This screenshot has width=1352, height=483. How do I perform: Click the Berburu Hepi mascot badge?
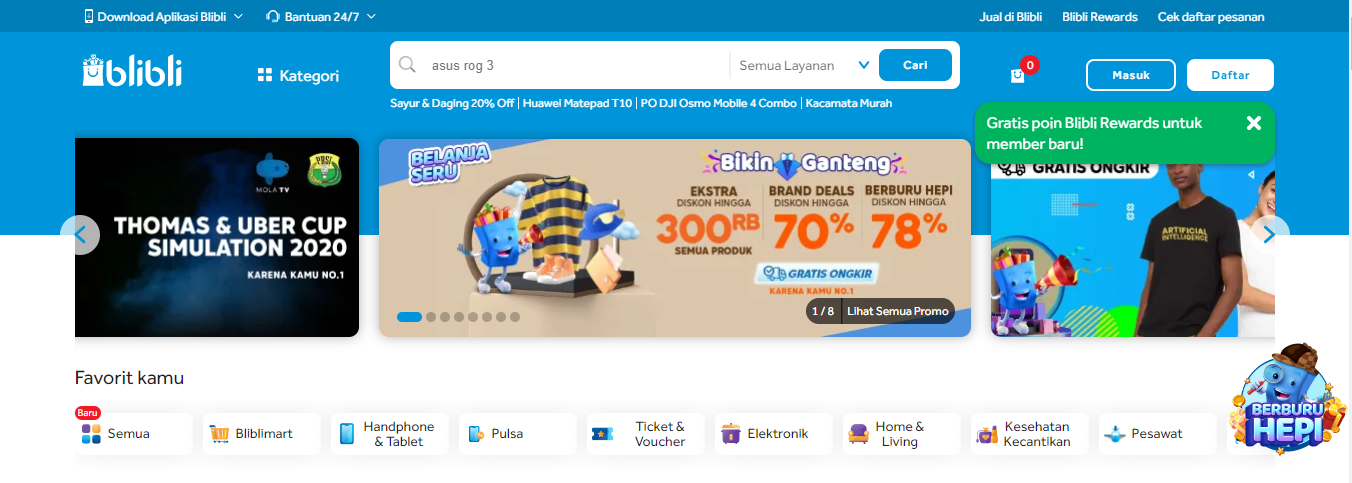[1281, 400]
